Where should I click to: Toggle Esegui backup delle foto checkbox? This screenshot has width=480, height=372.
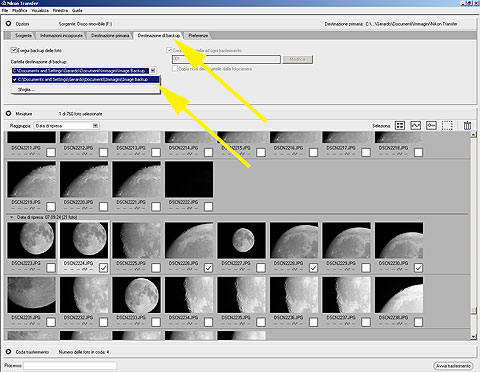pyautogui.click(x=14, y=50)
